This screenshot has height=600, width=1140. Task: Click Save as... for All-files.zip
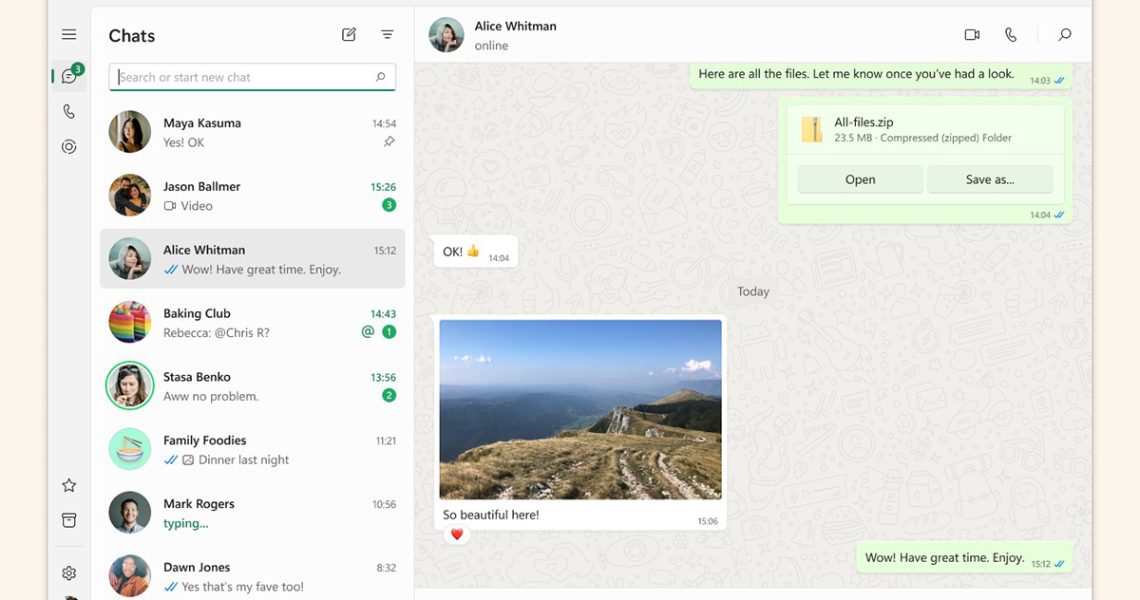point(990,179)
